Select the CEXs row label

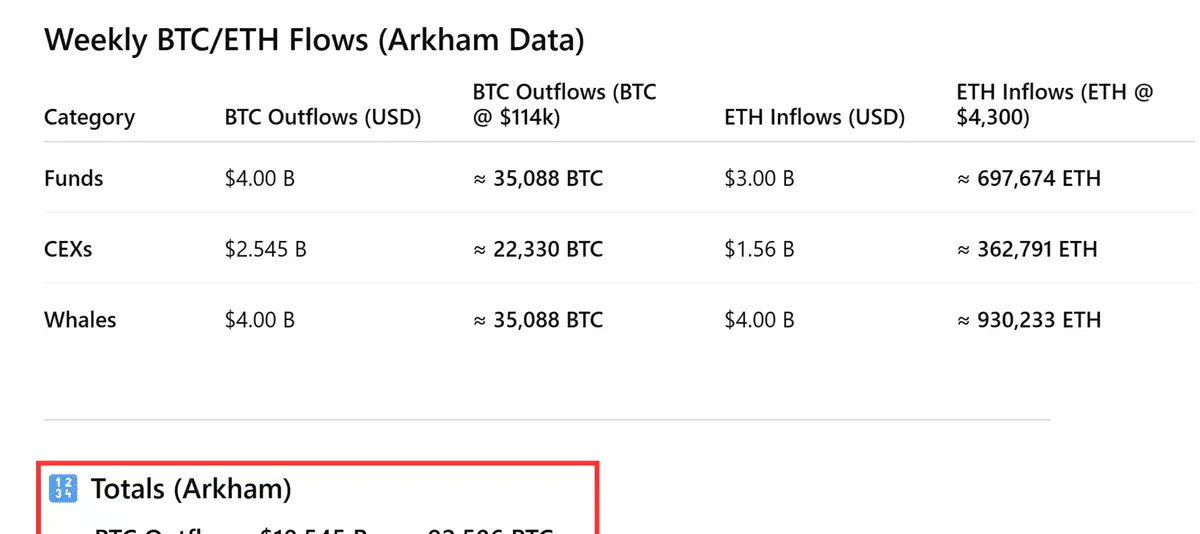point(68,249)
